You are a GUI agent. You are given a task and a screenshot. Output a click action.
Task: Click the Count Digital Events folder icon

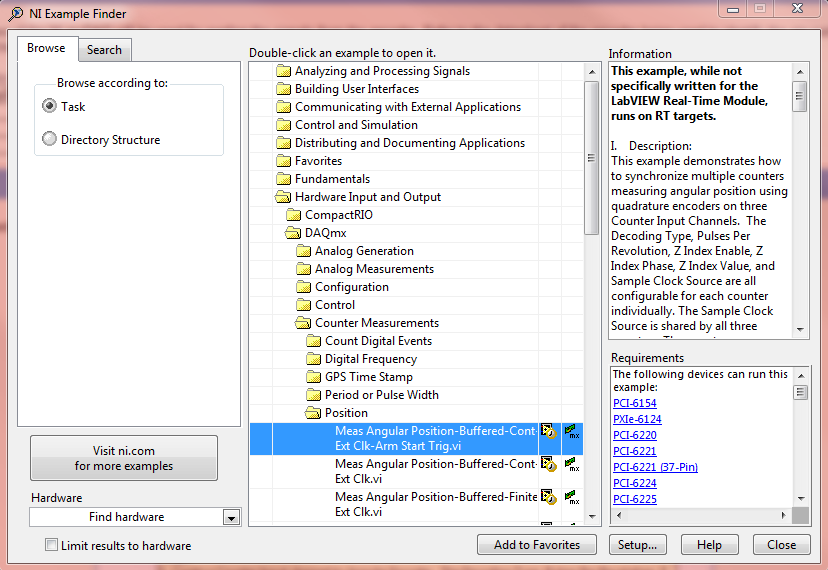click(314, 341)
